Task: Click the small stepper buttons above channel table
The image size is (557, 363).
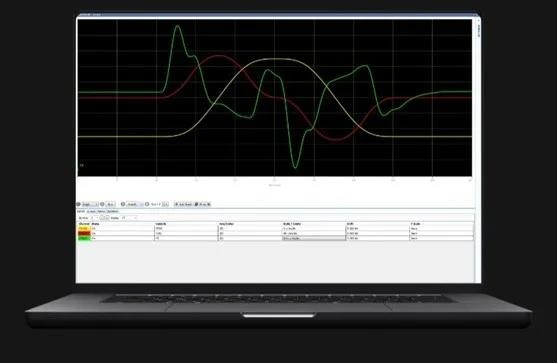Action: tap(104, 218)
